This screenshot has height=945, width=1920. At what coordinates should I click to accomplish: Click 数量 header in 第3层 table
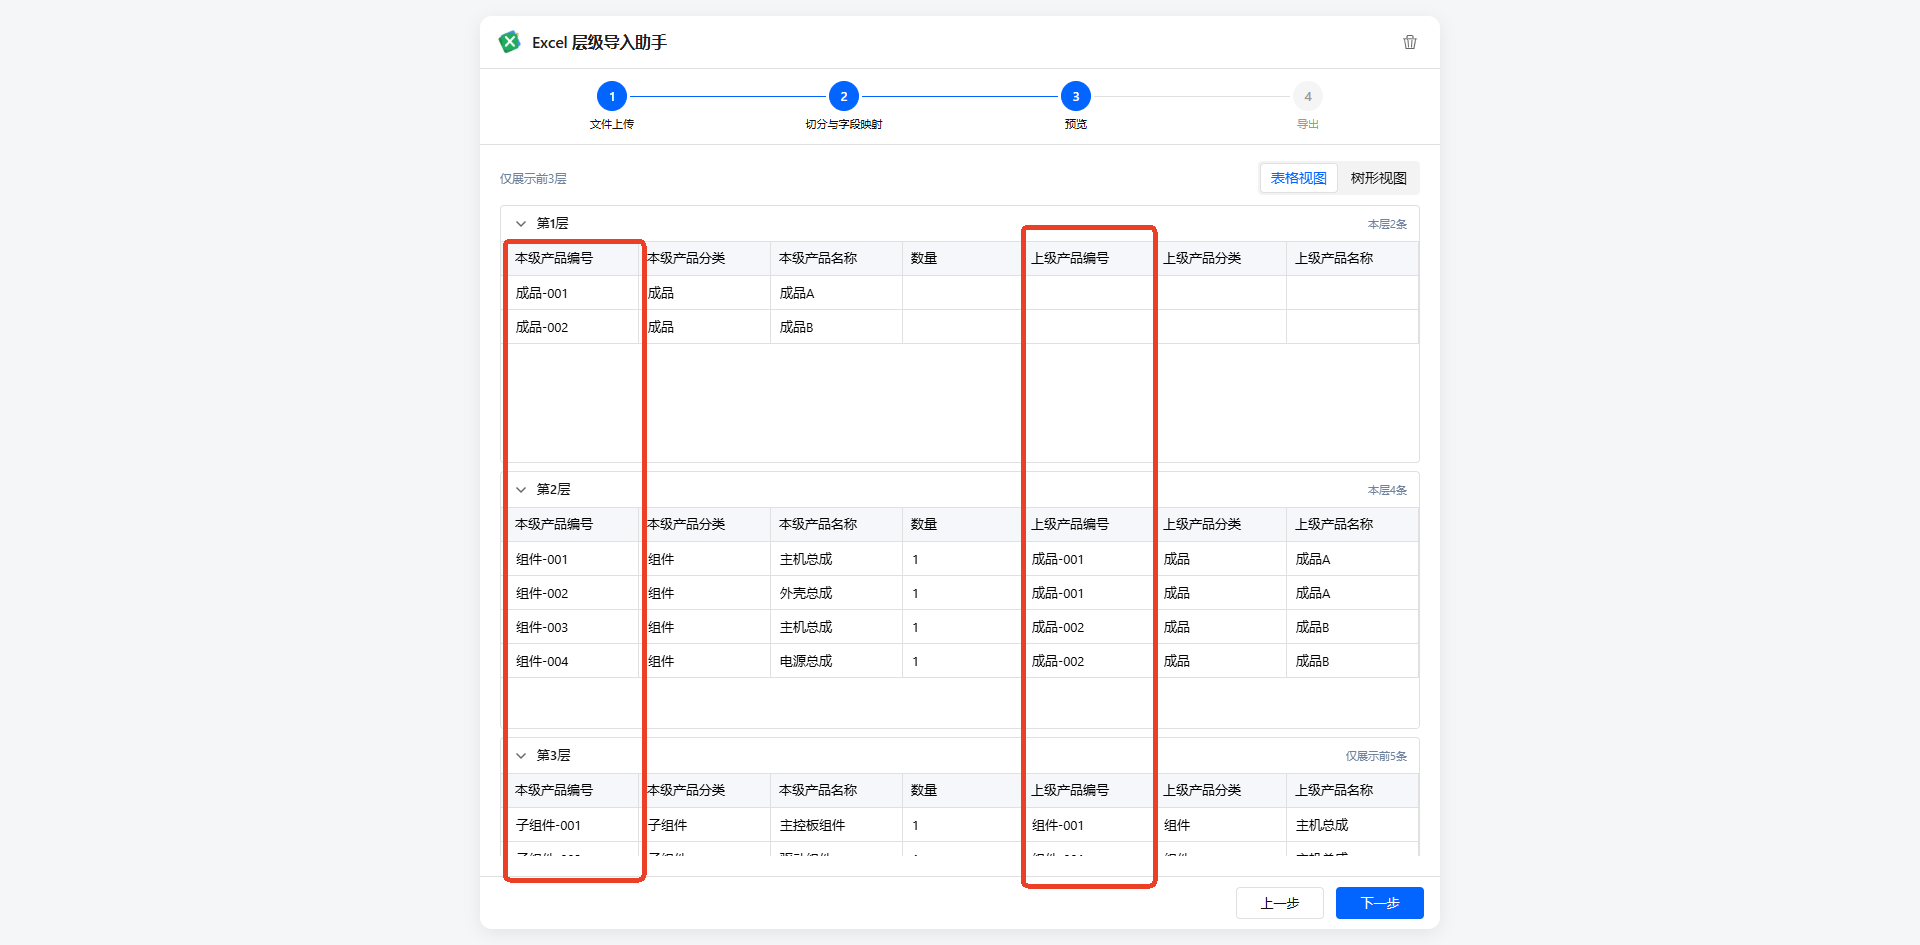924,790
